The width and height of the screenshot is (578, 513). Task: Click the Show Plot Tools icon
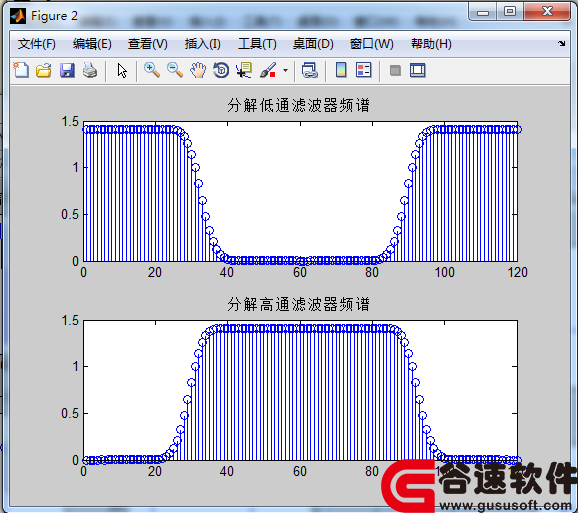(418, 70)
